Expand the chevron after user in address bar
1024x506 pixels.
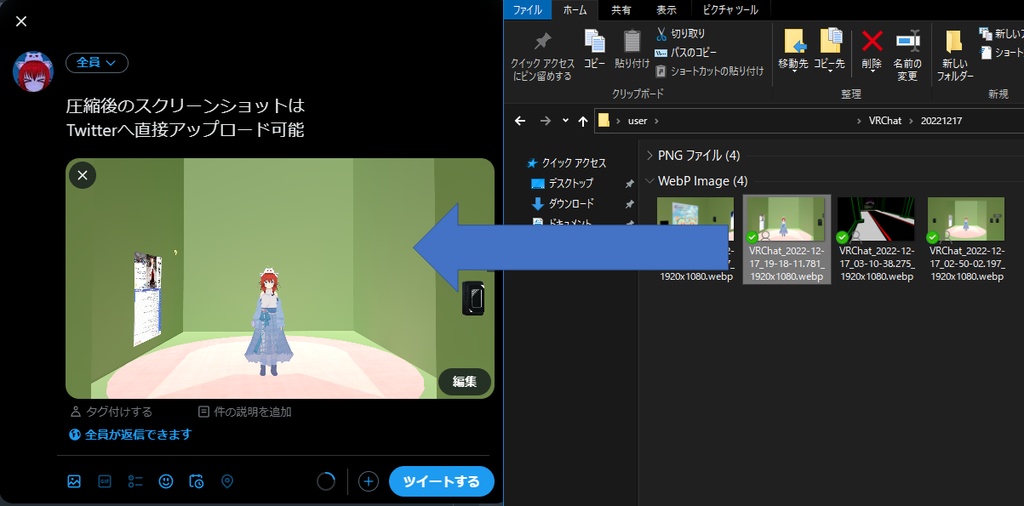pyautogui.click(x=656, y=121)
